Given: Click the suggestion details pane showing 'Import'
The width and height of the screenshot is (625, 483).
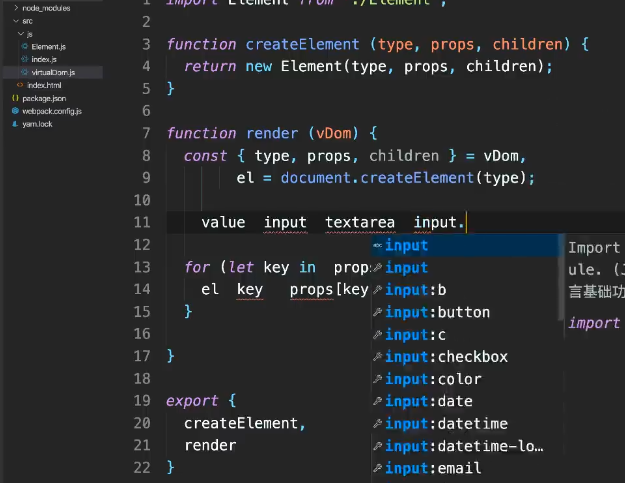Looking at the screenshot, I should click(595, 285).
